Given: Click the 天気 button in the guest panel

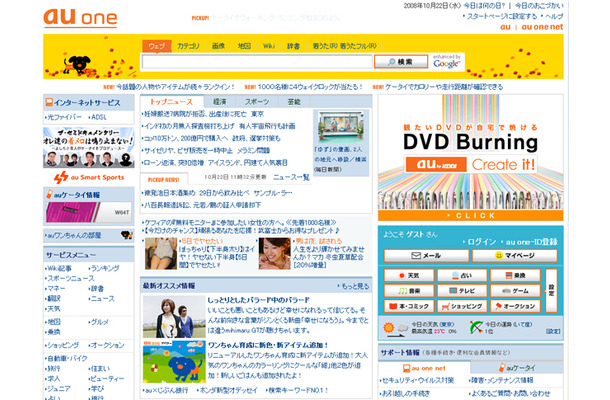Looking at the screenshot, I should pyautogui.click(x=409, y=275).
